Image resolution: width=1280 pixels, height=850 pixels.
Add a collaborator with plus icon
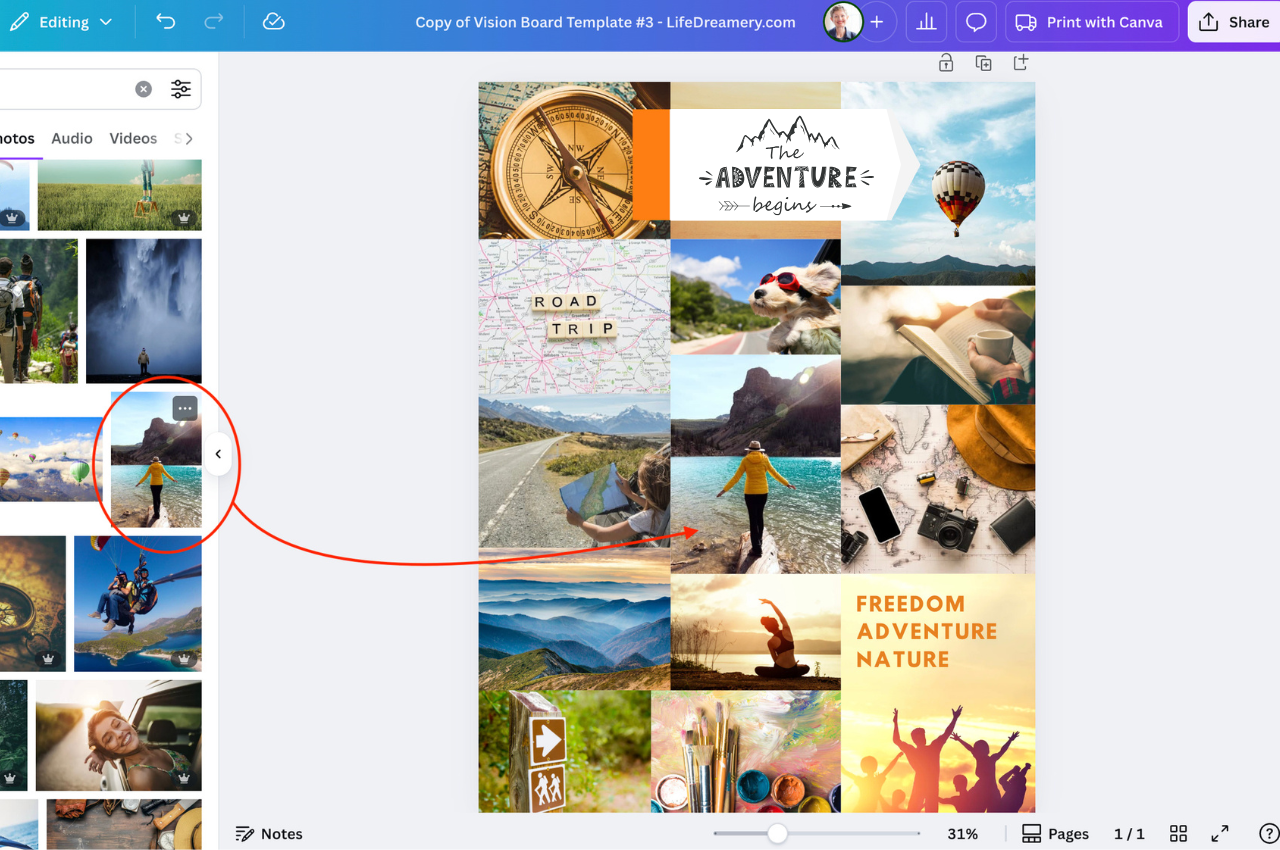point(877,22)
